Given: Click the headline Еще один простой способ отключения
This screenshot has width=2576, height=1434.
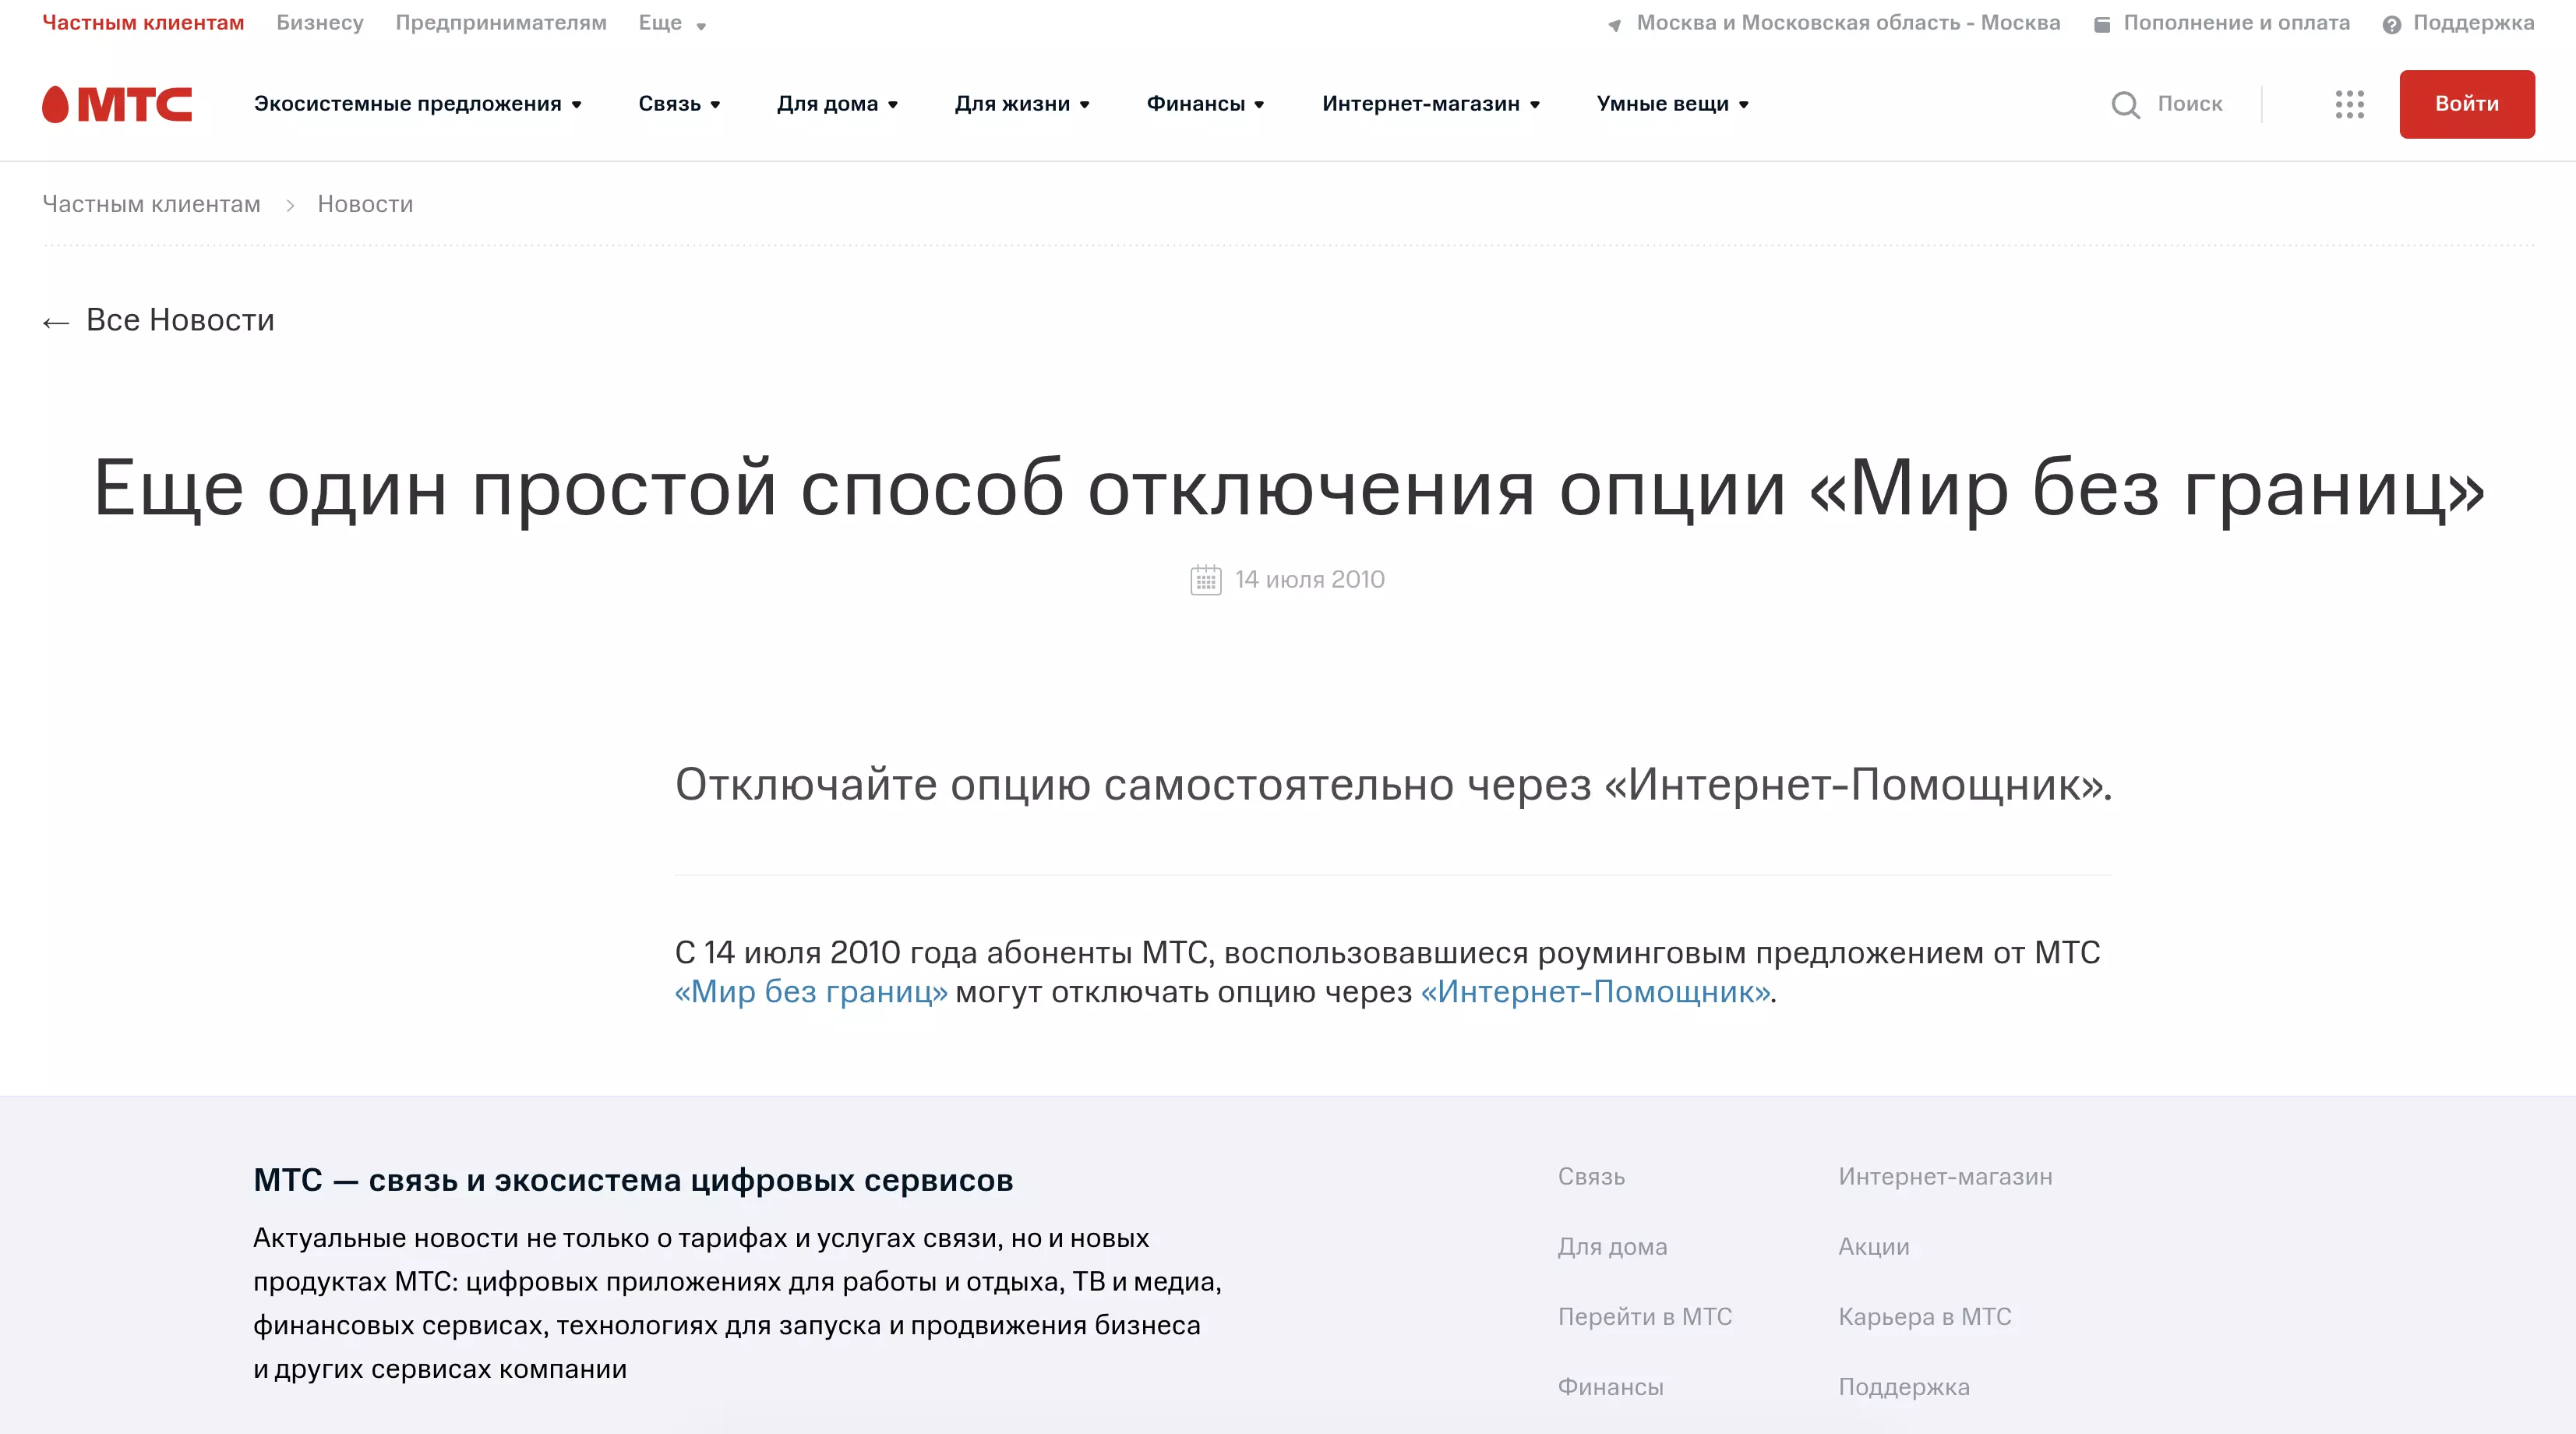Looking at the screenshot, I should 1288,488.
